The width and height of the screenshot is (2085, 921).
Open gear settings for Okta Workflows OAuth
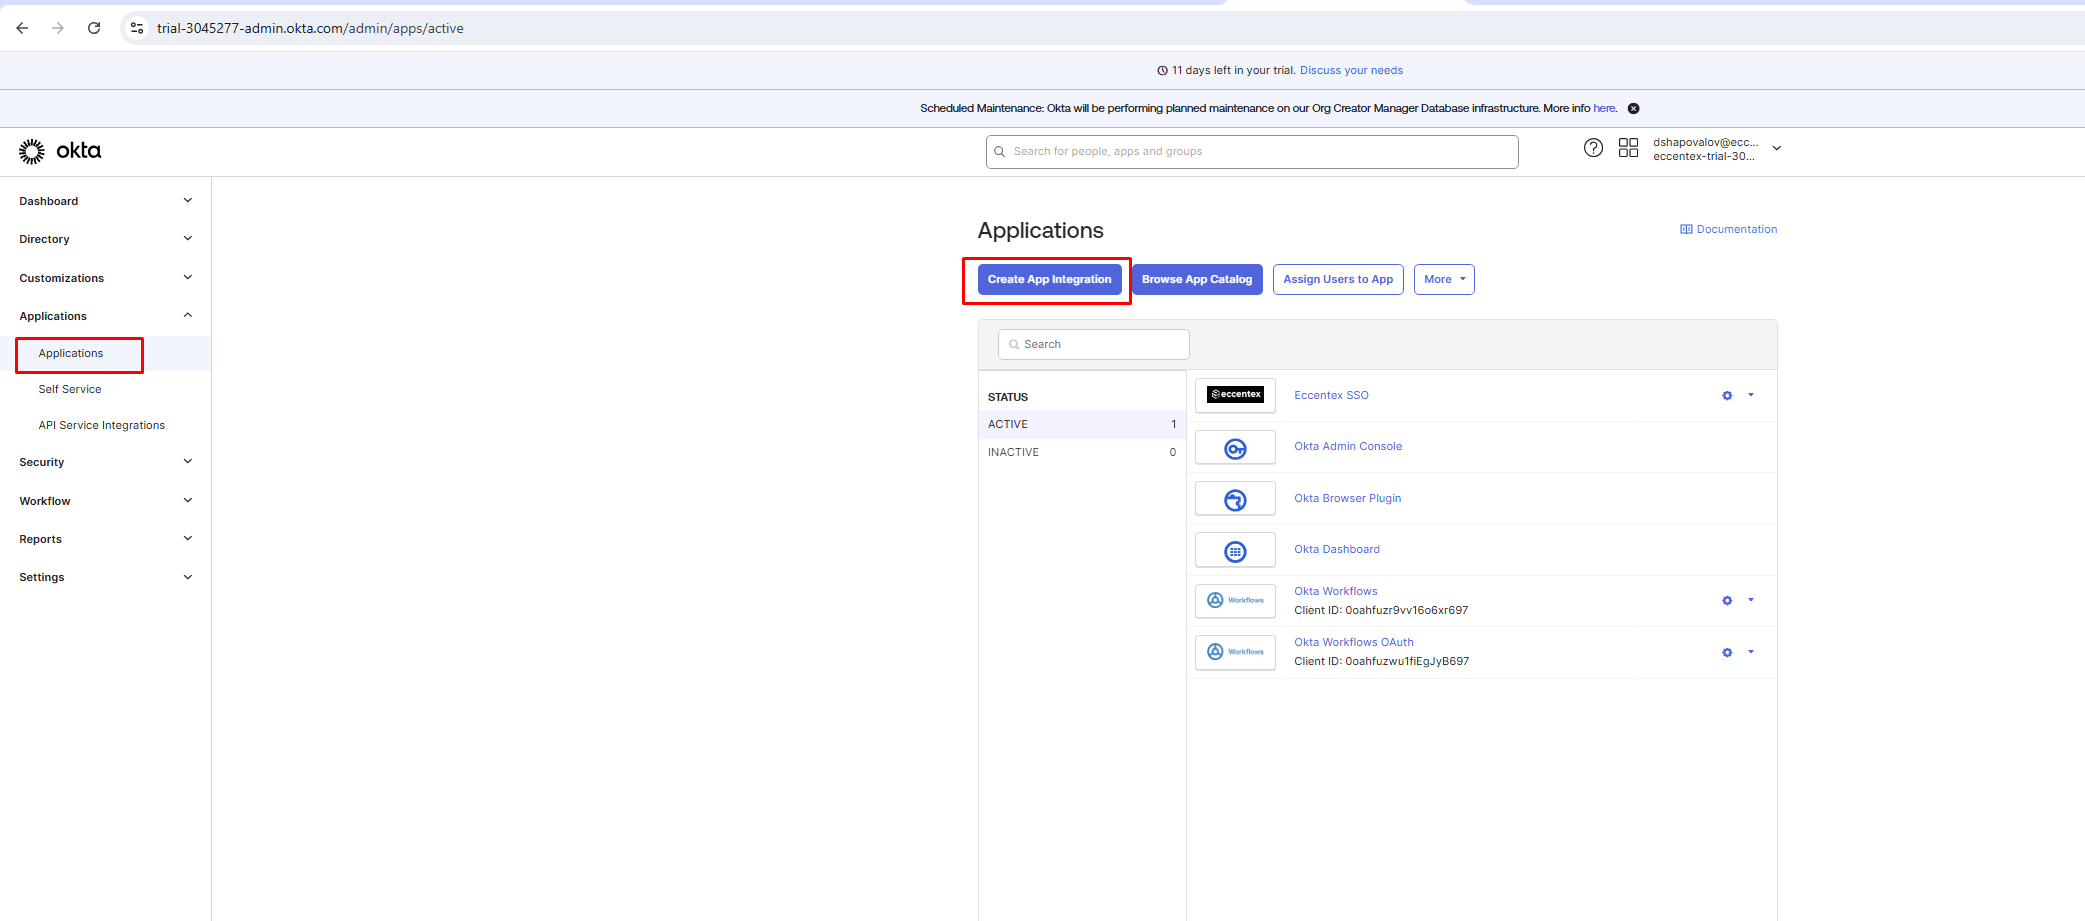pyautogui.click(x=1727, y=653)
